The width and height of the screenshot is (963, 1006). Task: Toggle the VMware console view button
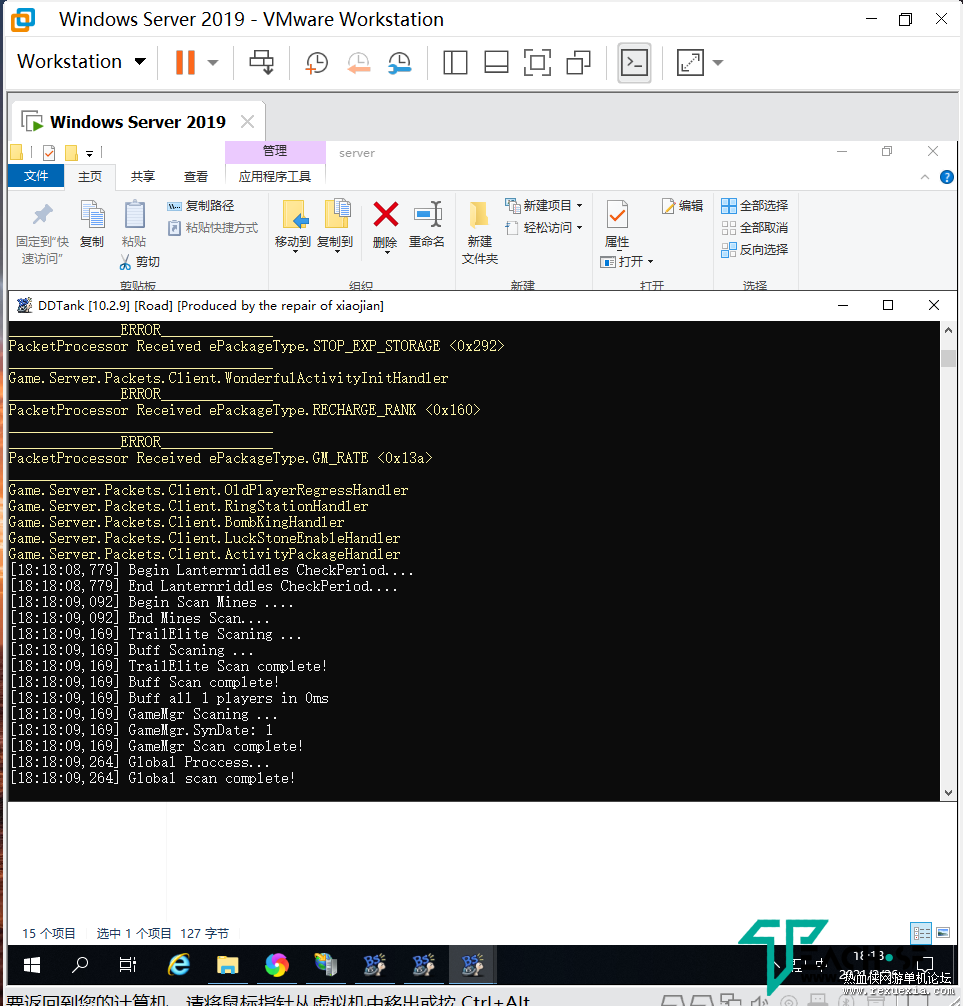(x=634, y=63)
